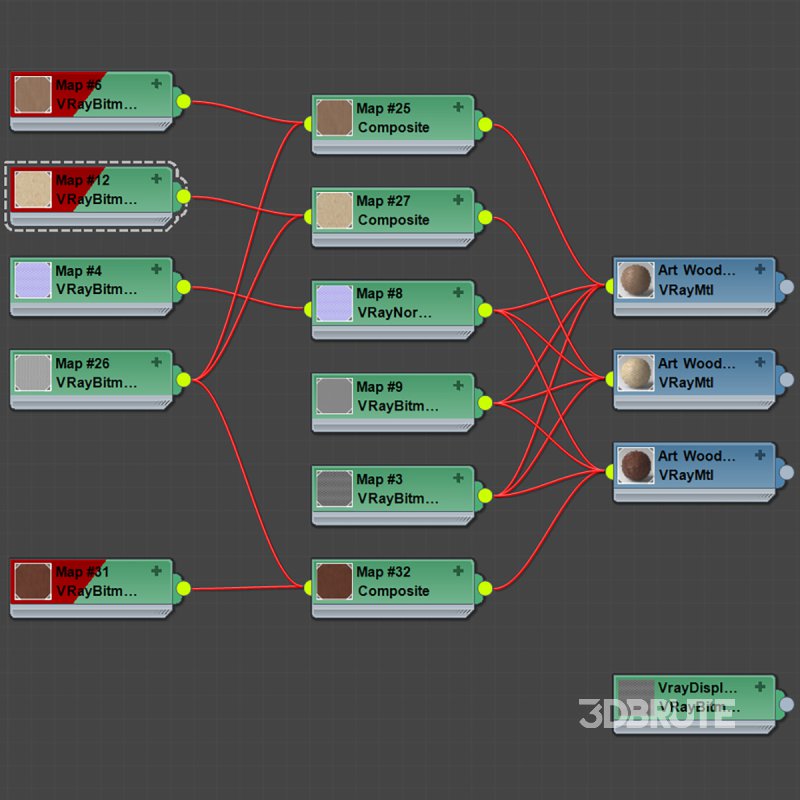
Task: Click the dark reddish-brown Art Wood sphere preview
Action: point(635,466)
